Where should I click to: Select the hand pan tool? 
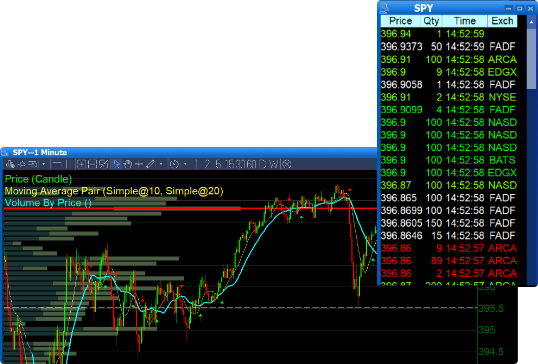pos(128,164)
